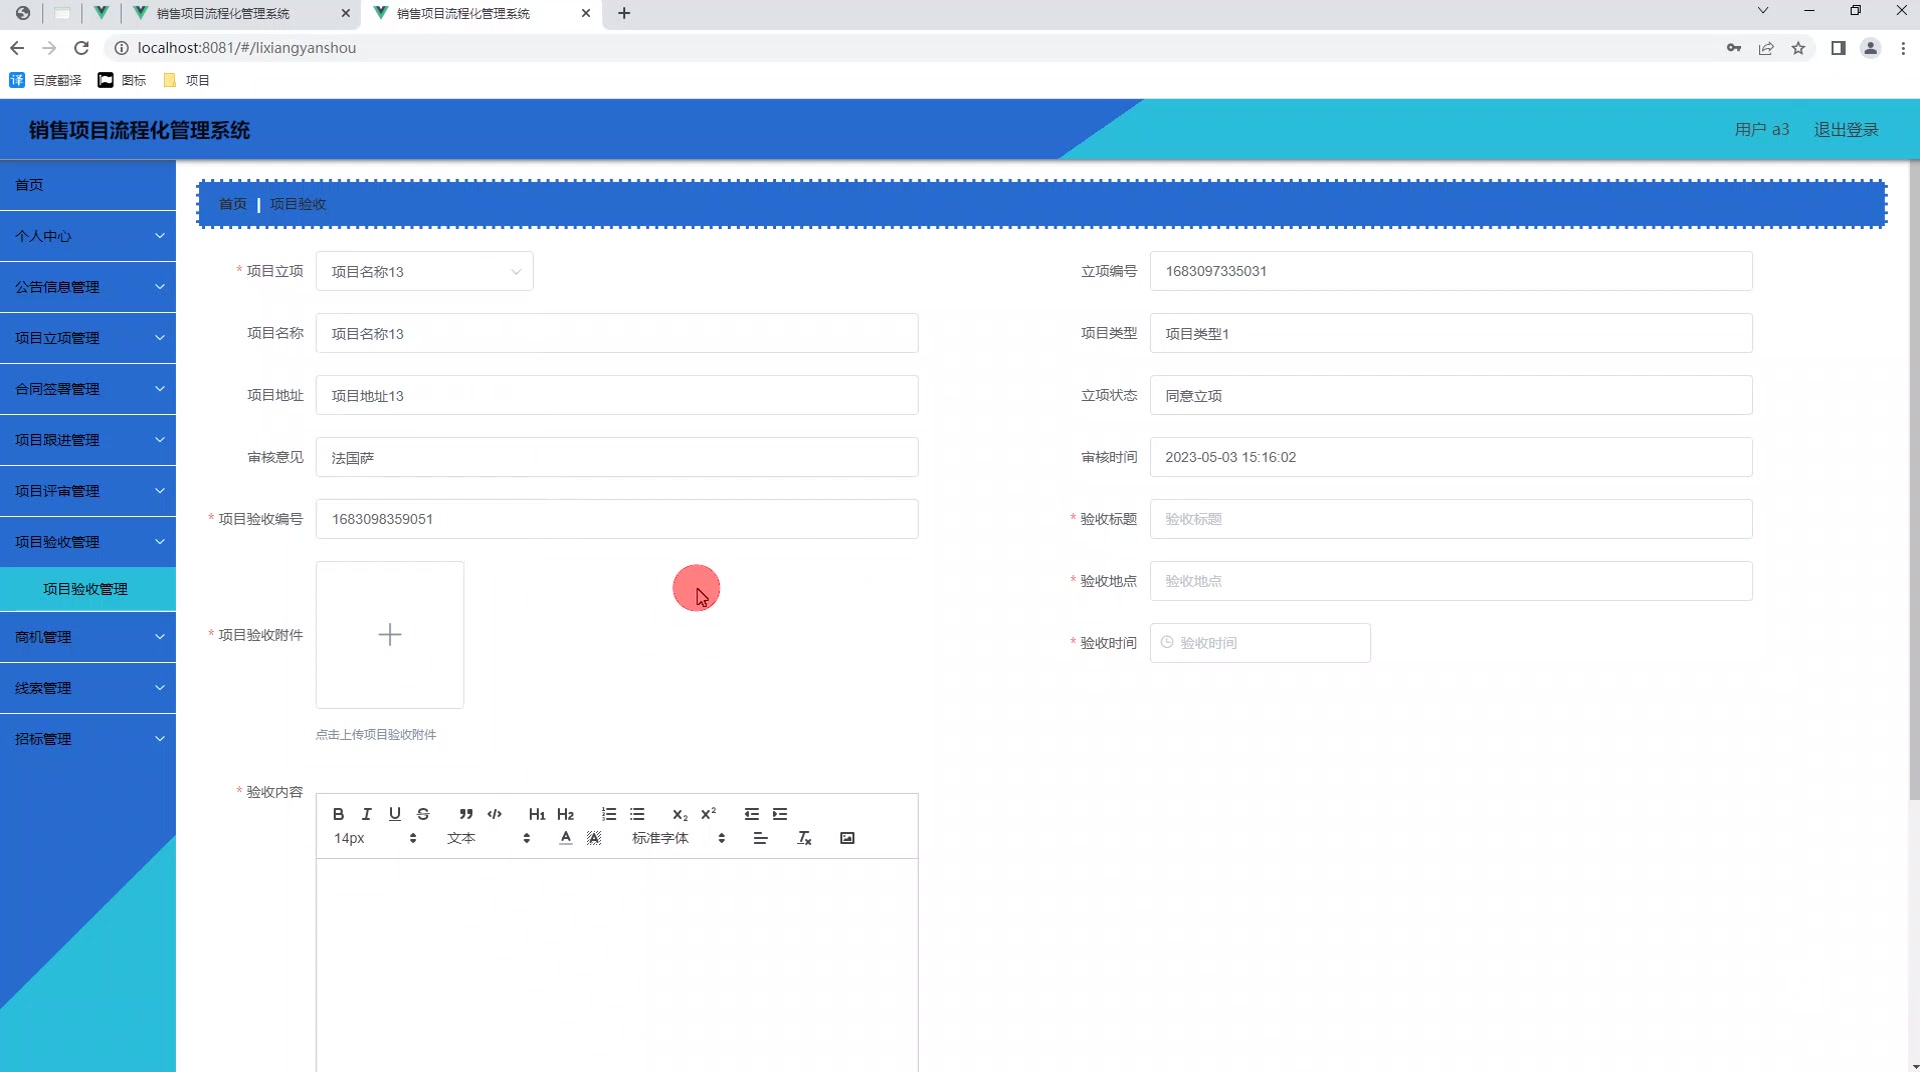Image resolution: width=1920 pixels, height=1072 pixels.
Task: Toggle strikethrough formatting
Action: [x=423, y=814]
